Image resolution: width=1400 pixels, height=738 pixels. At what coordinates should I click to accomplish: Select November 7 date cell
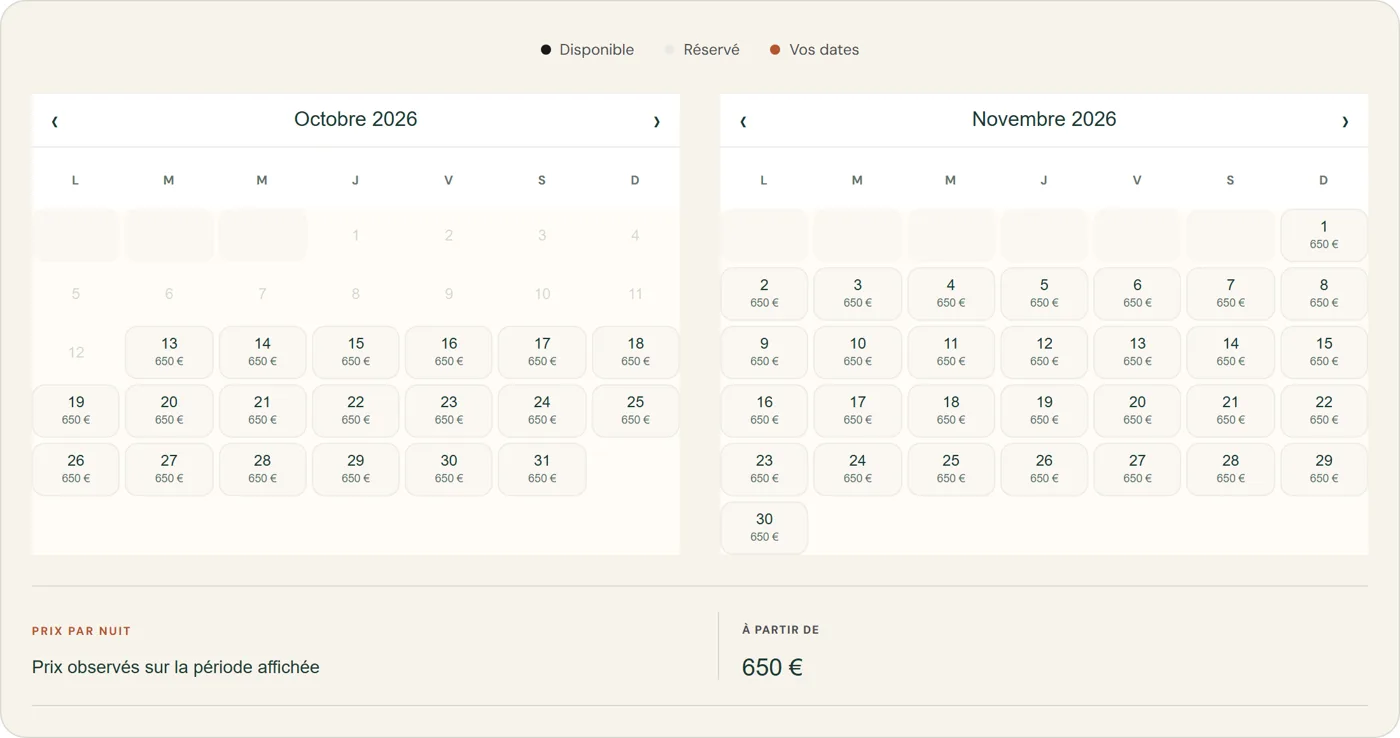(1231, 294)
